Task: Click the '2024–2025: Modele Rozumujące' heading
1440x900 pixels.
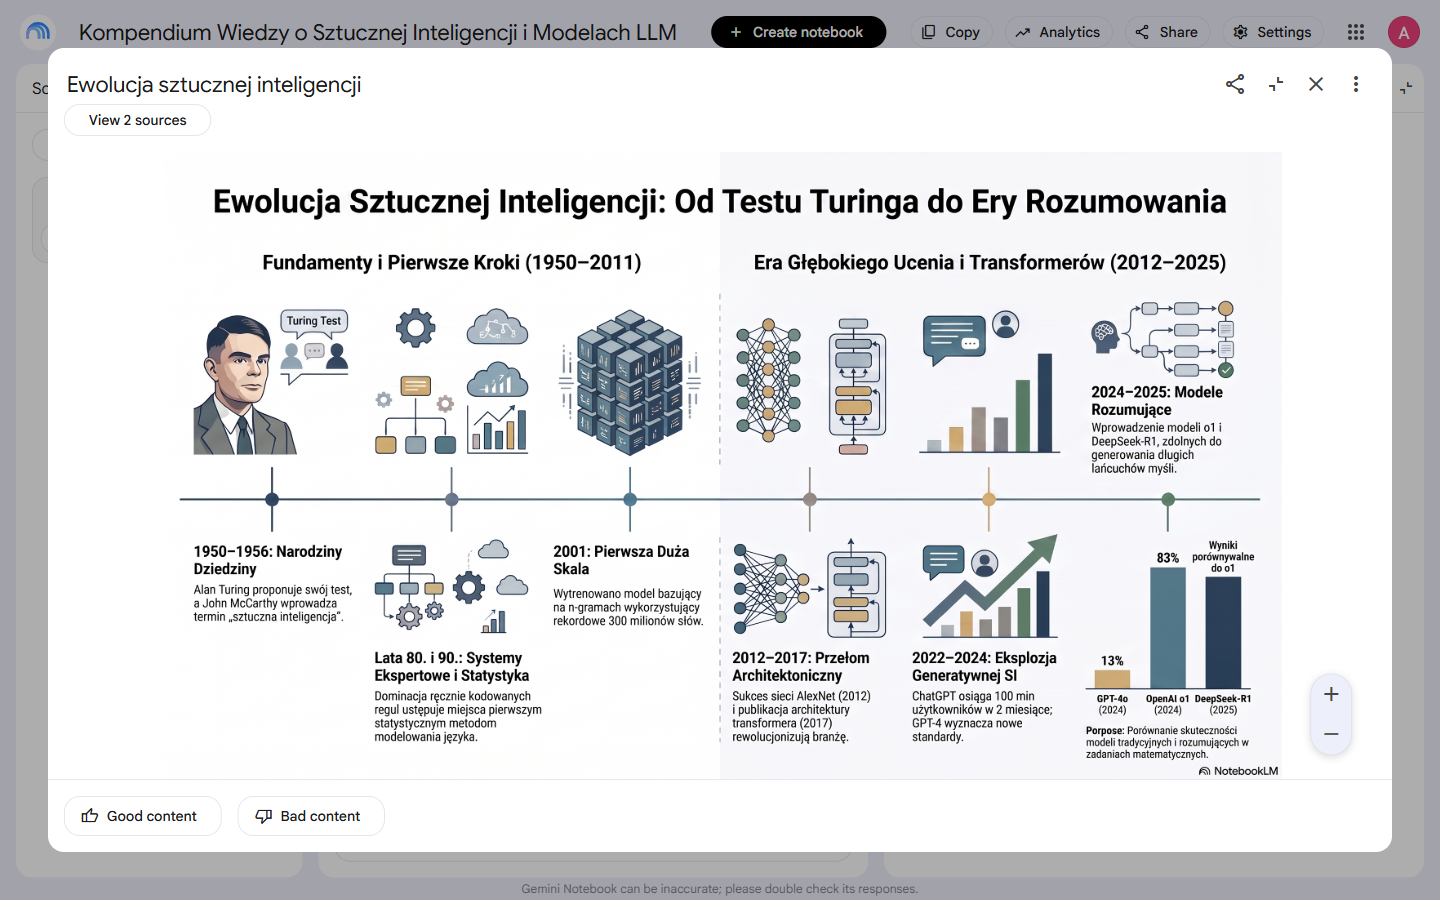Action: tap(1157, 401)
